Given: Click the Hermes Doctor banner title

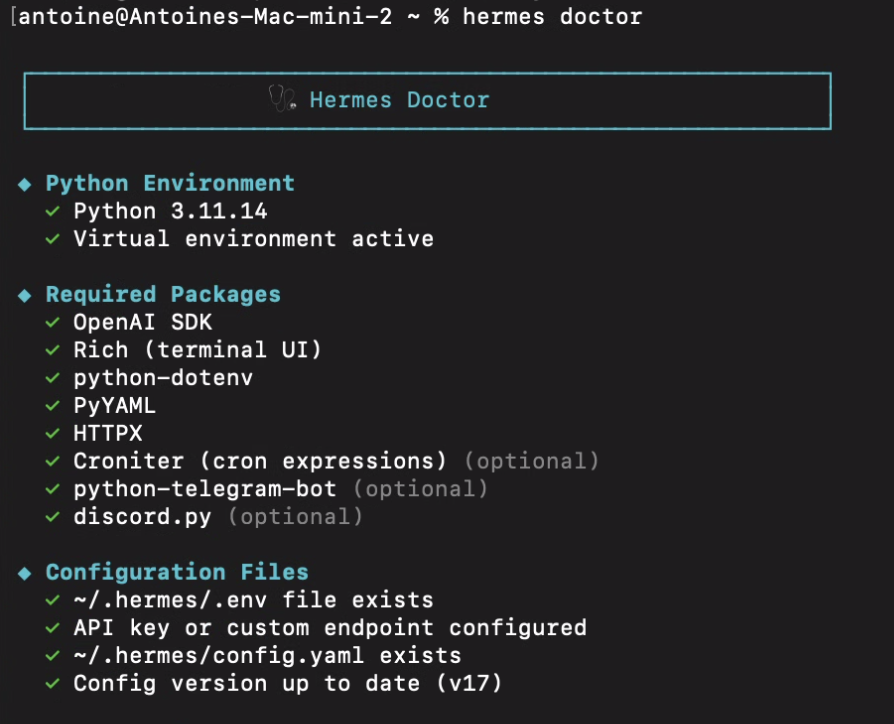Looking at the screenshot, I should (x=399, y=100).
